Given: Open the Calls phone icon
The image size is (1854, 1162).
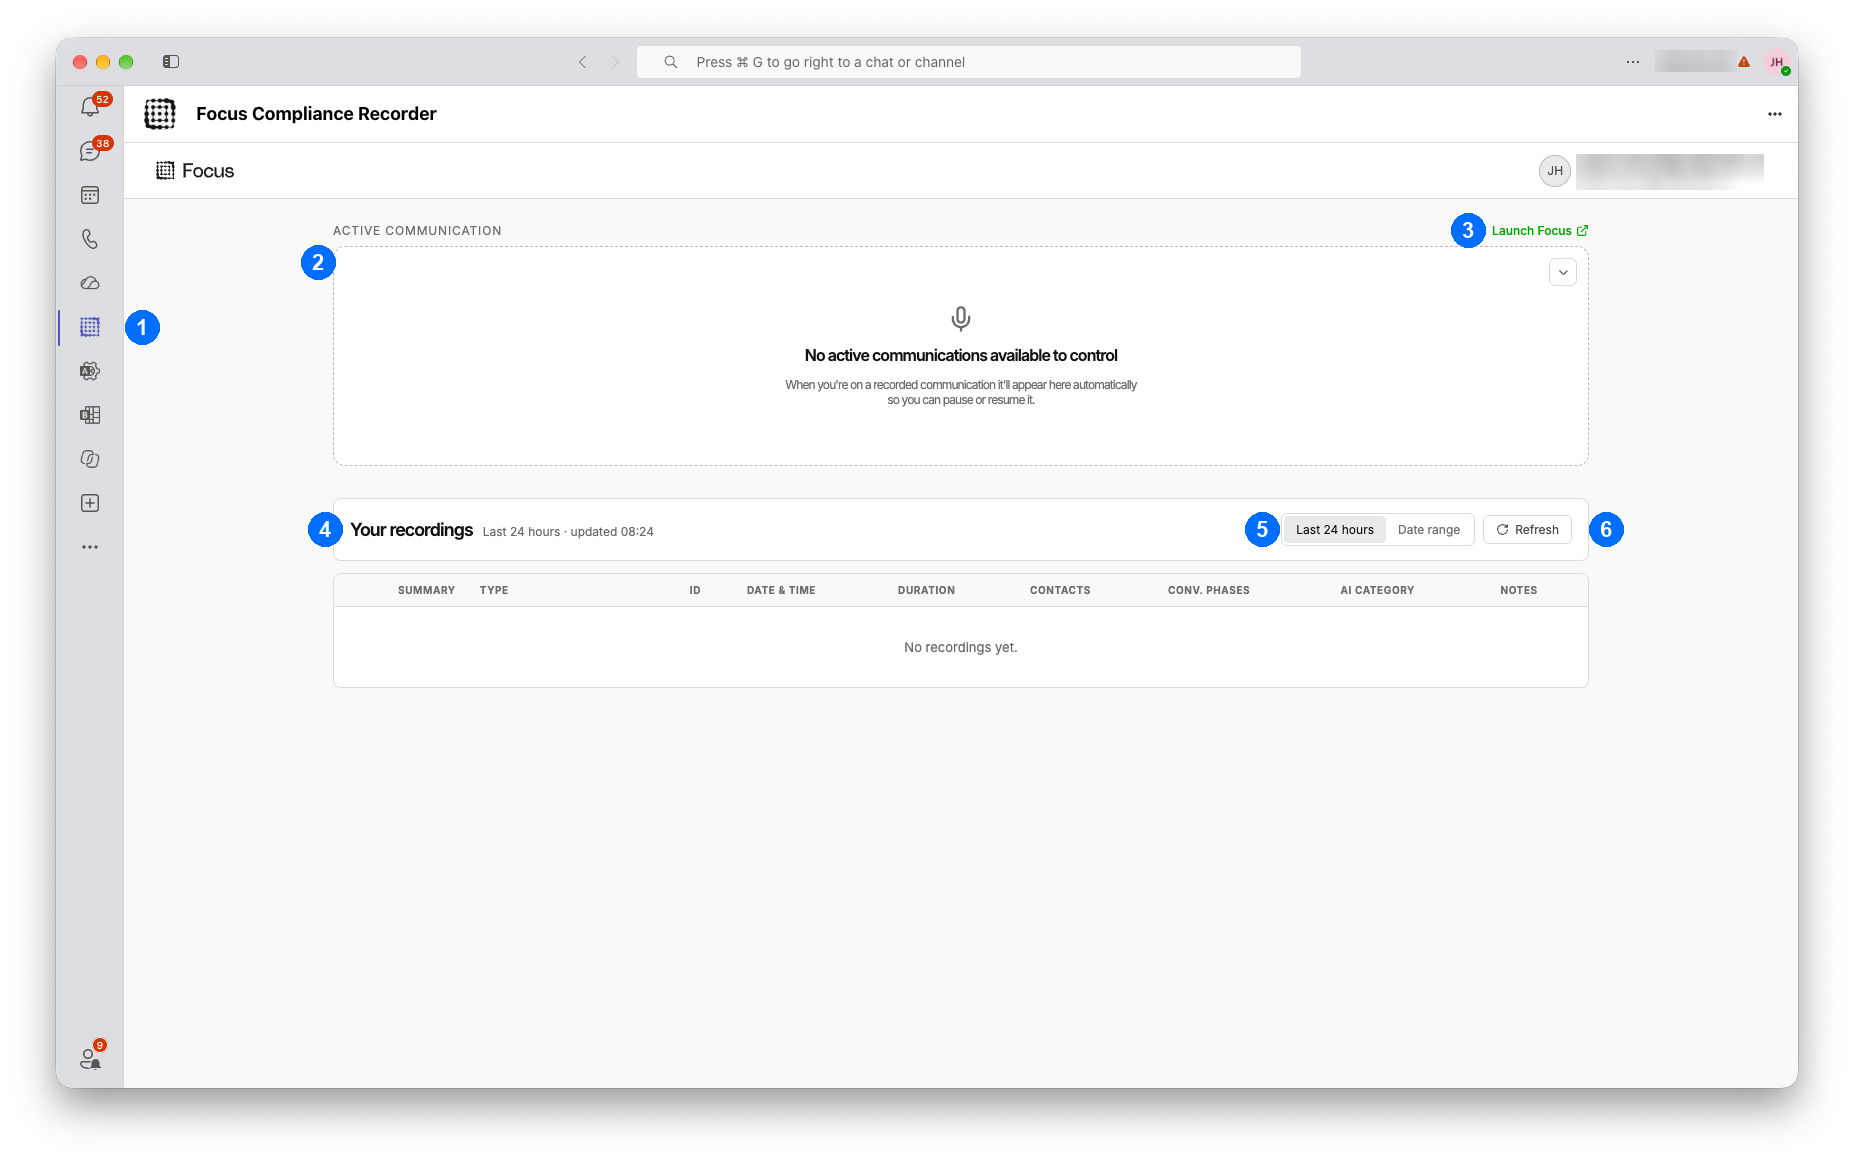Looking at the screenshot, I should [90, 239].
